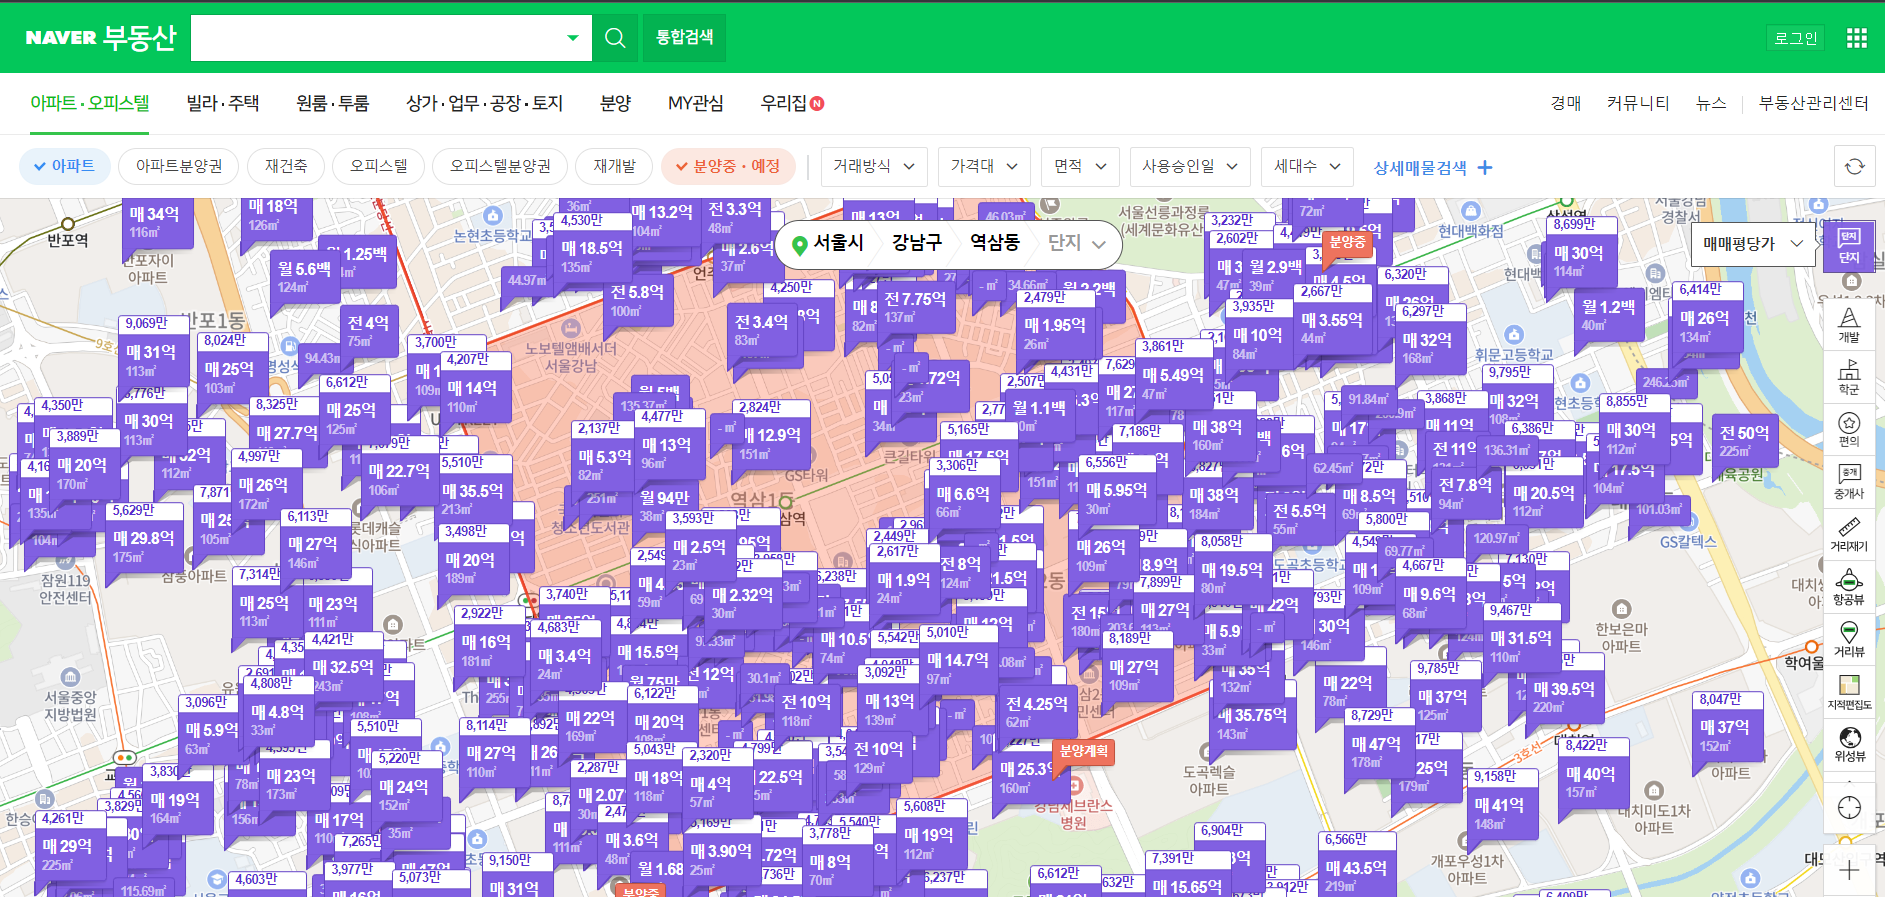Toggle the 오피스텔분양권 filter chip

coord(500,166)
